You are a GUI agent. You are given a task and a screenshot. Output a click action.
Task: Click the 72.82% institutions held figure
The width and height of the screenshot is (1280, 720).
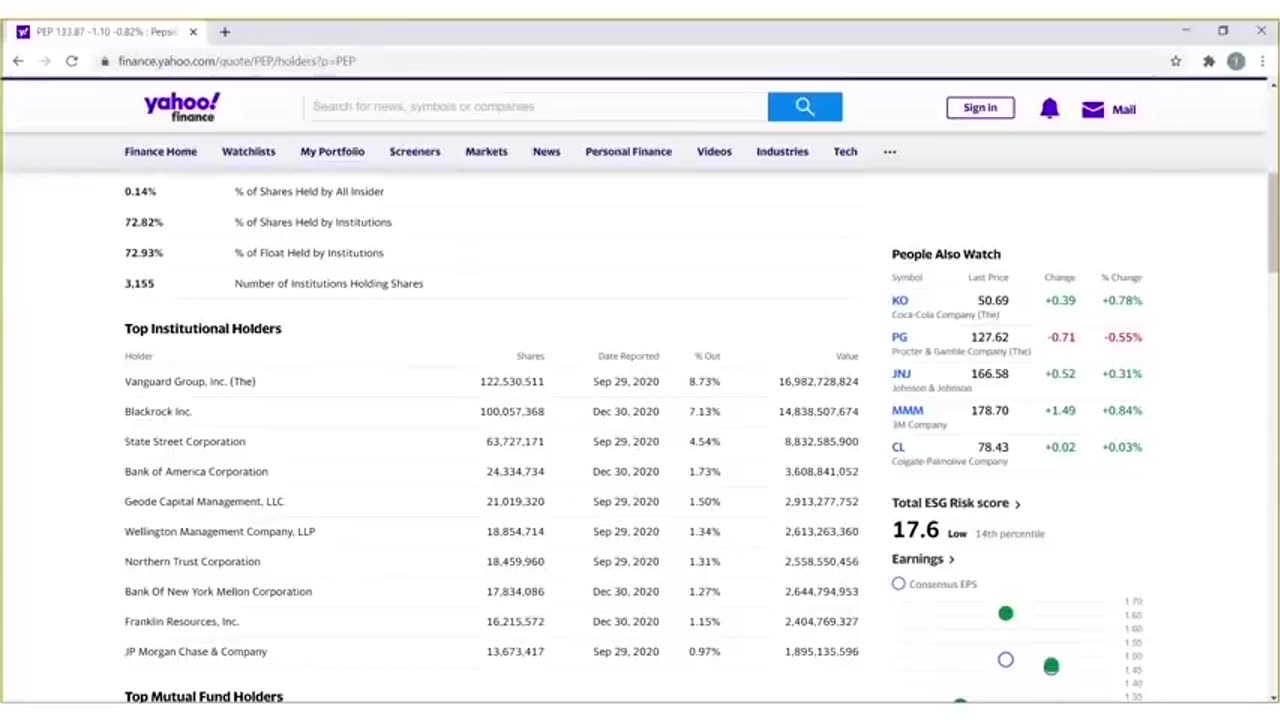pos(144,222)
